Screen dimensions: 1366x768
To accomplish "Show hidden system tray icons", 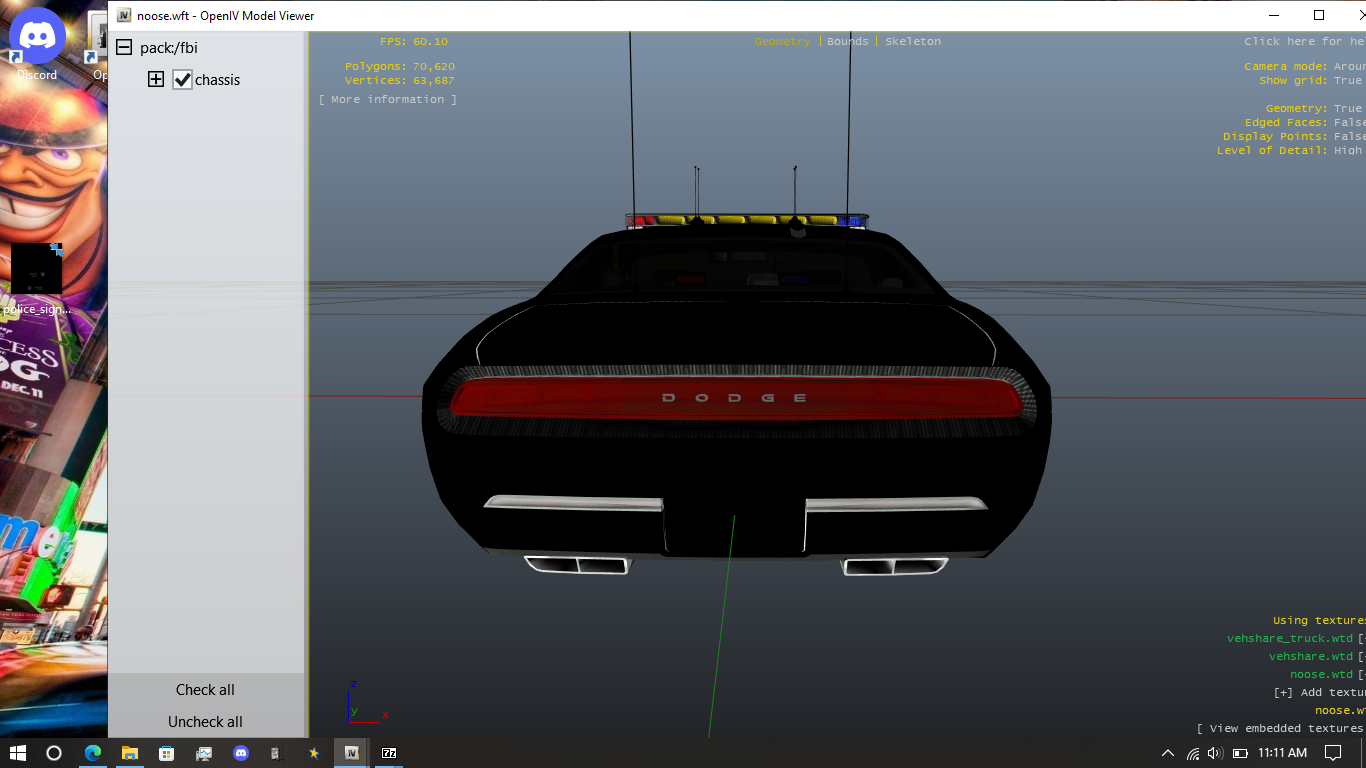I will 1167,753.
